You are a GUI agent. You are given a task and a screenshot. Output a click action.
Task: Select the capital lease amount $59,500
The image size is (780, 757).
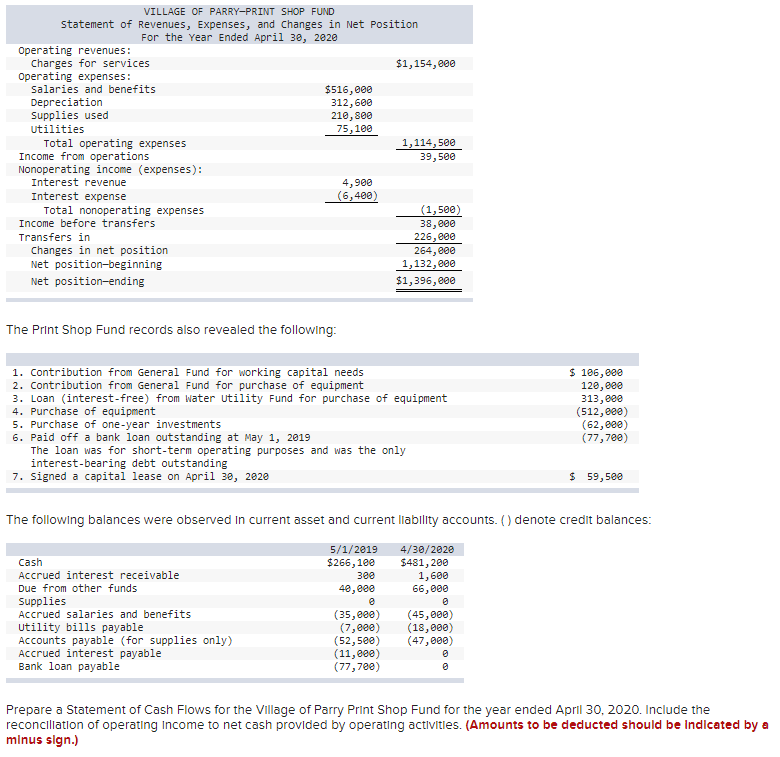click(x=596, y=476)
